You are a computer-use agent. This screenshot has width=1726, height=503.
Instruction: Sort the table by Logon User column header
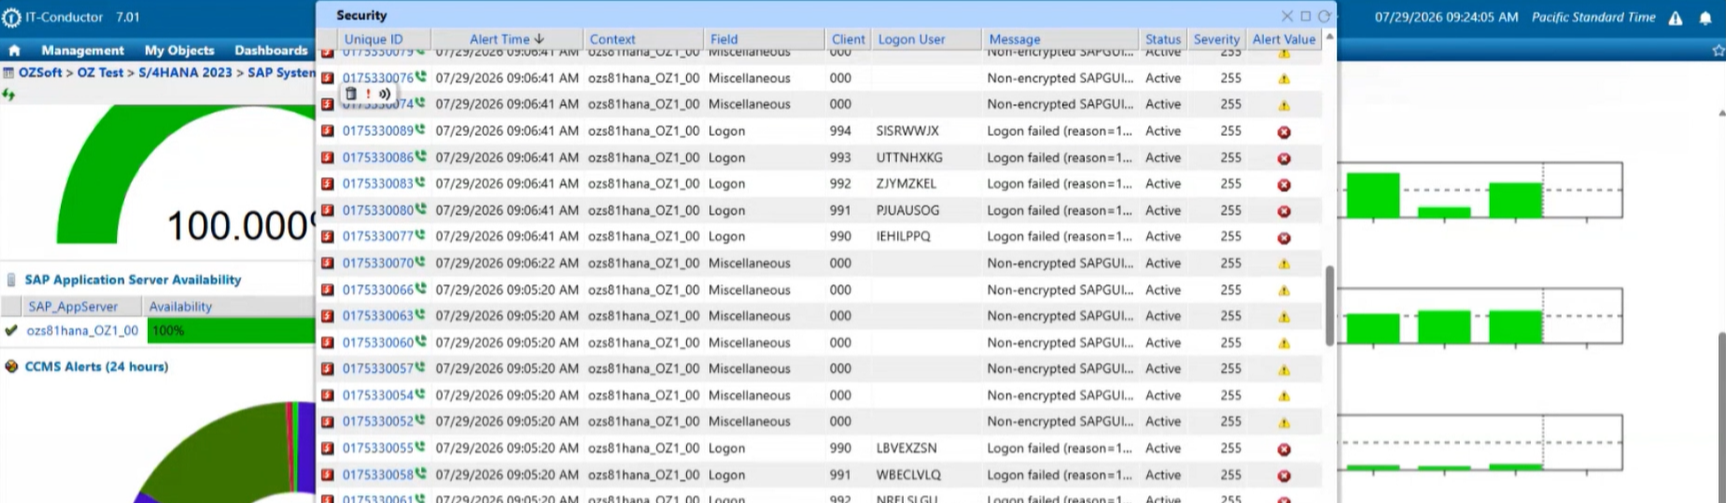(x=911, y=39)
